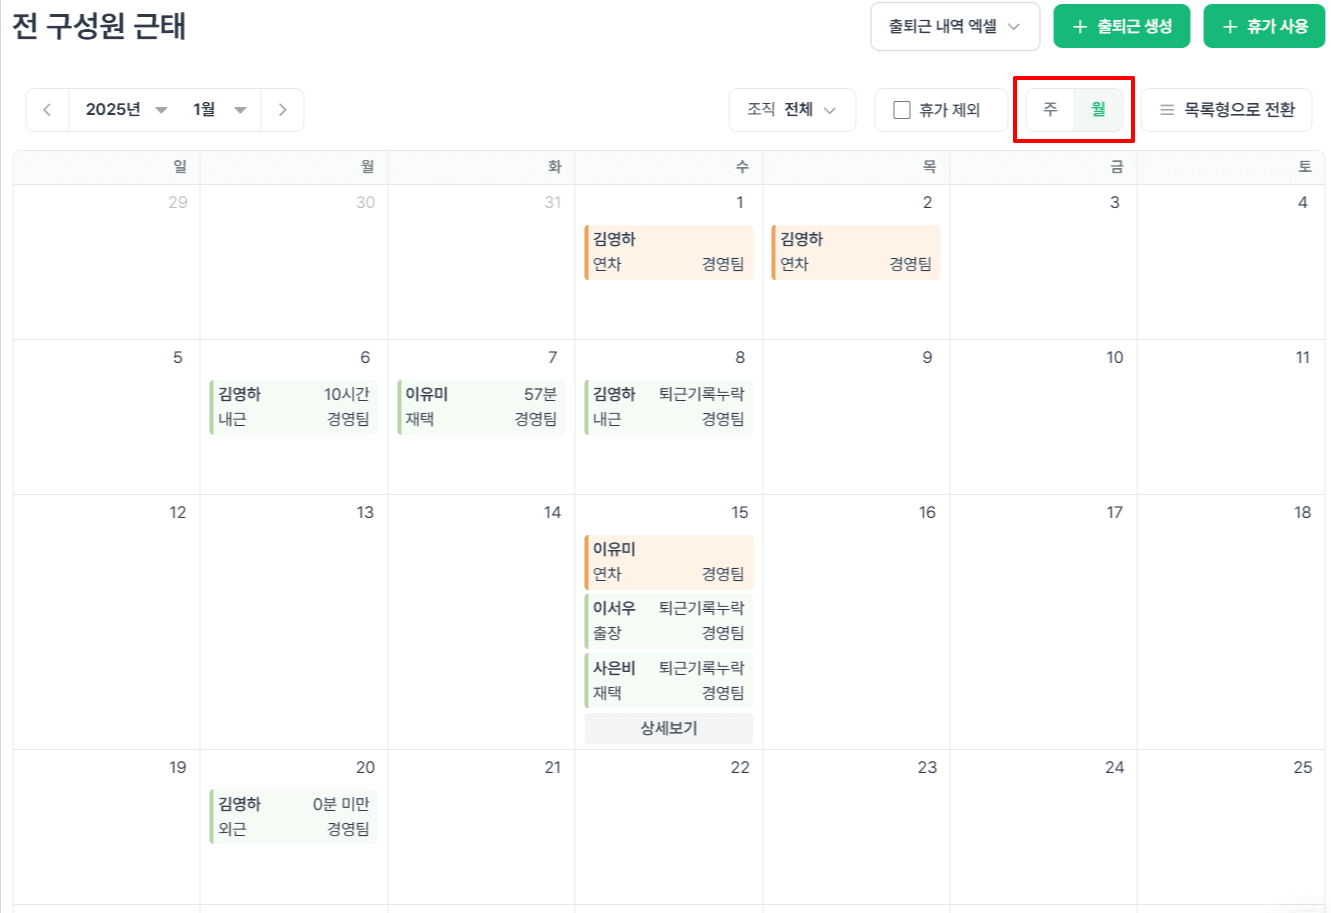The height and width of the screenshot is (913, 1331).
Task: Open the 출퇴근 내역 엑셀 dropdown
Action: click(954, 26)
